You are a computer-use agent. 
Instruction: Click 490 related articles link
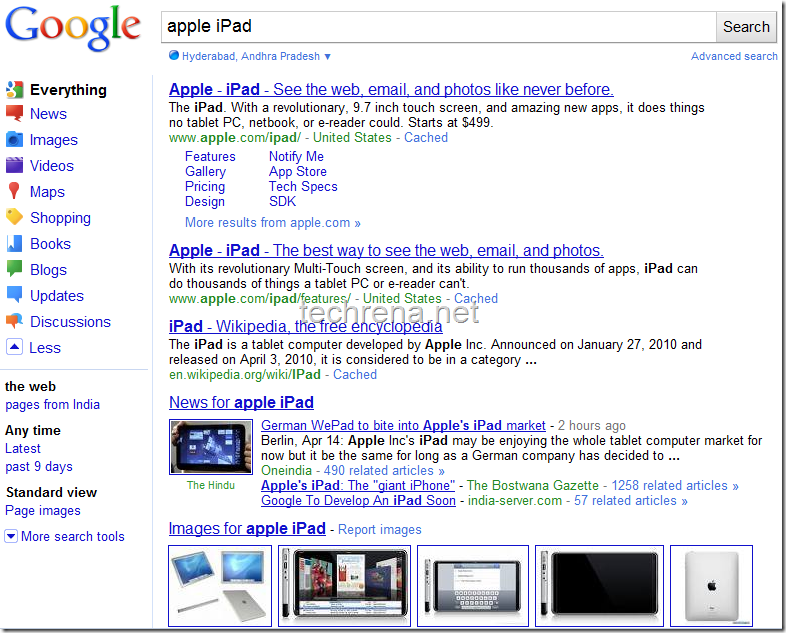click(x=384, y=471)
